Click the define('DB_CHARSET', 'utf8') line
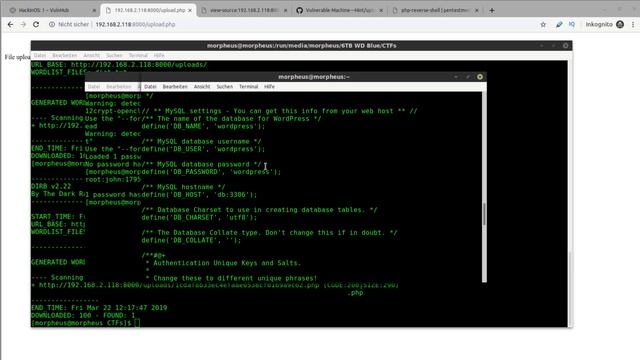The height and width of the screenshot is (360, 640). click(199, 218)
